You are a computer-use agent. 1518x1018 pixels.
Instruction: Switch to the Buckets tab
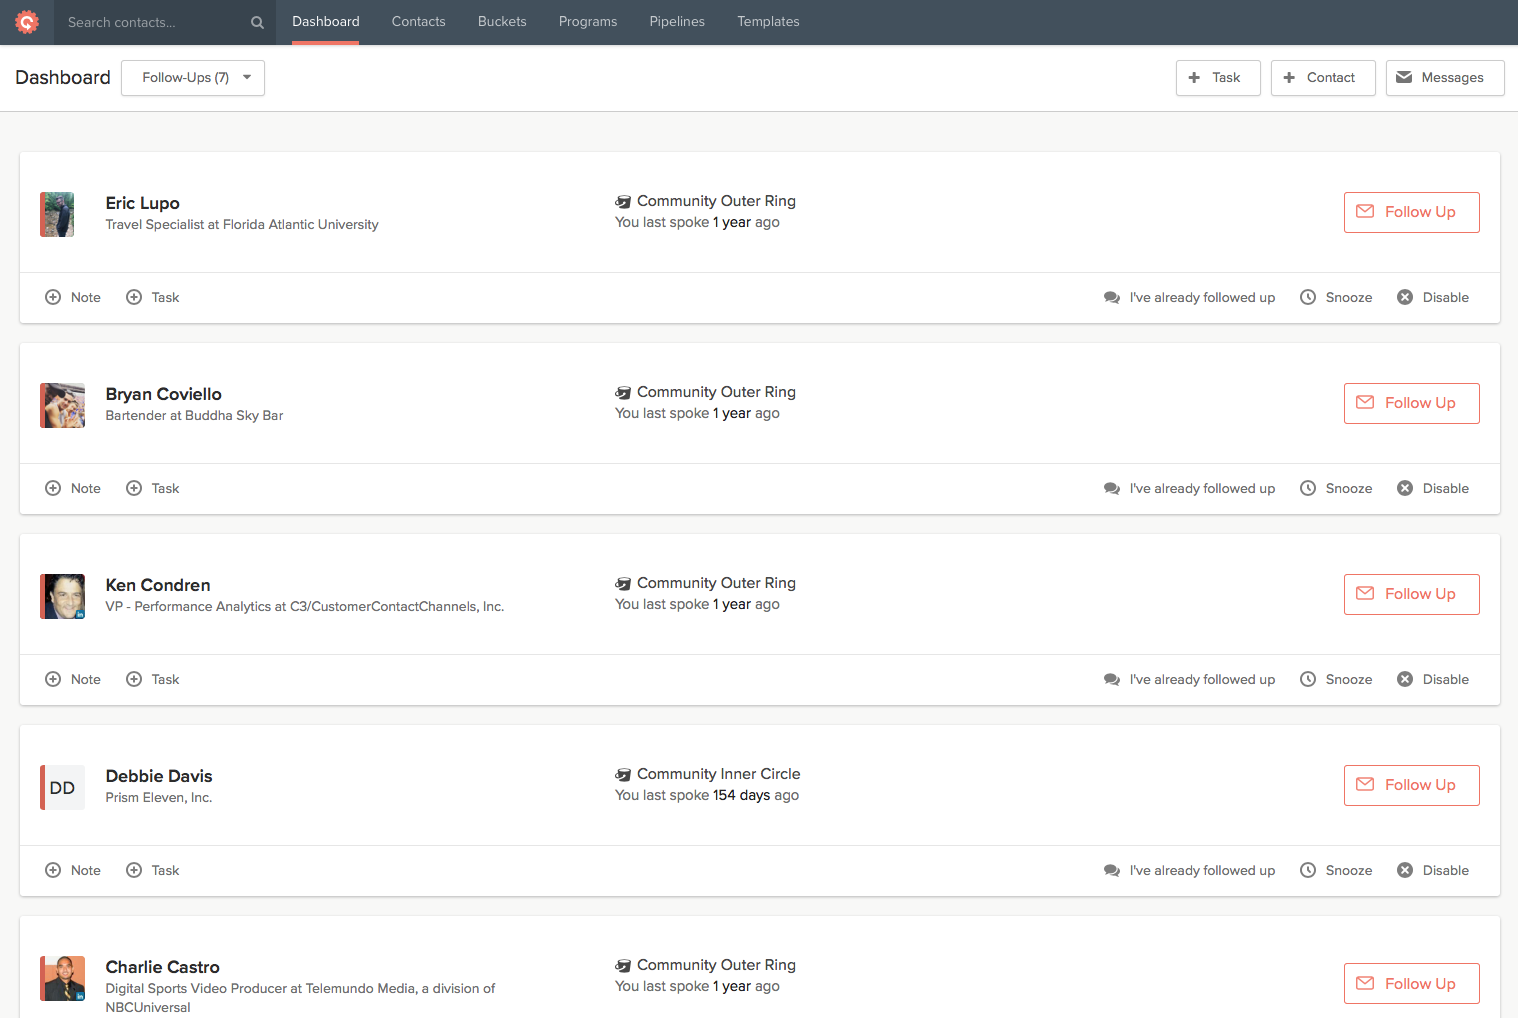(x=502, y=21)
